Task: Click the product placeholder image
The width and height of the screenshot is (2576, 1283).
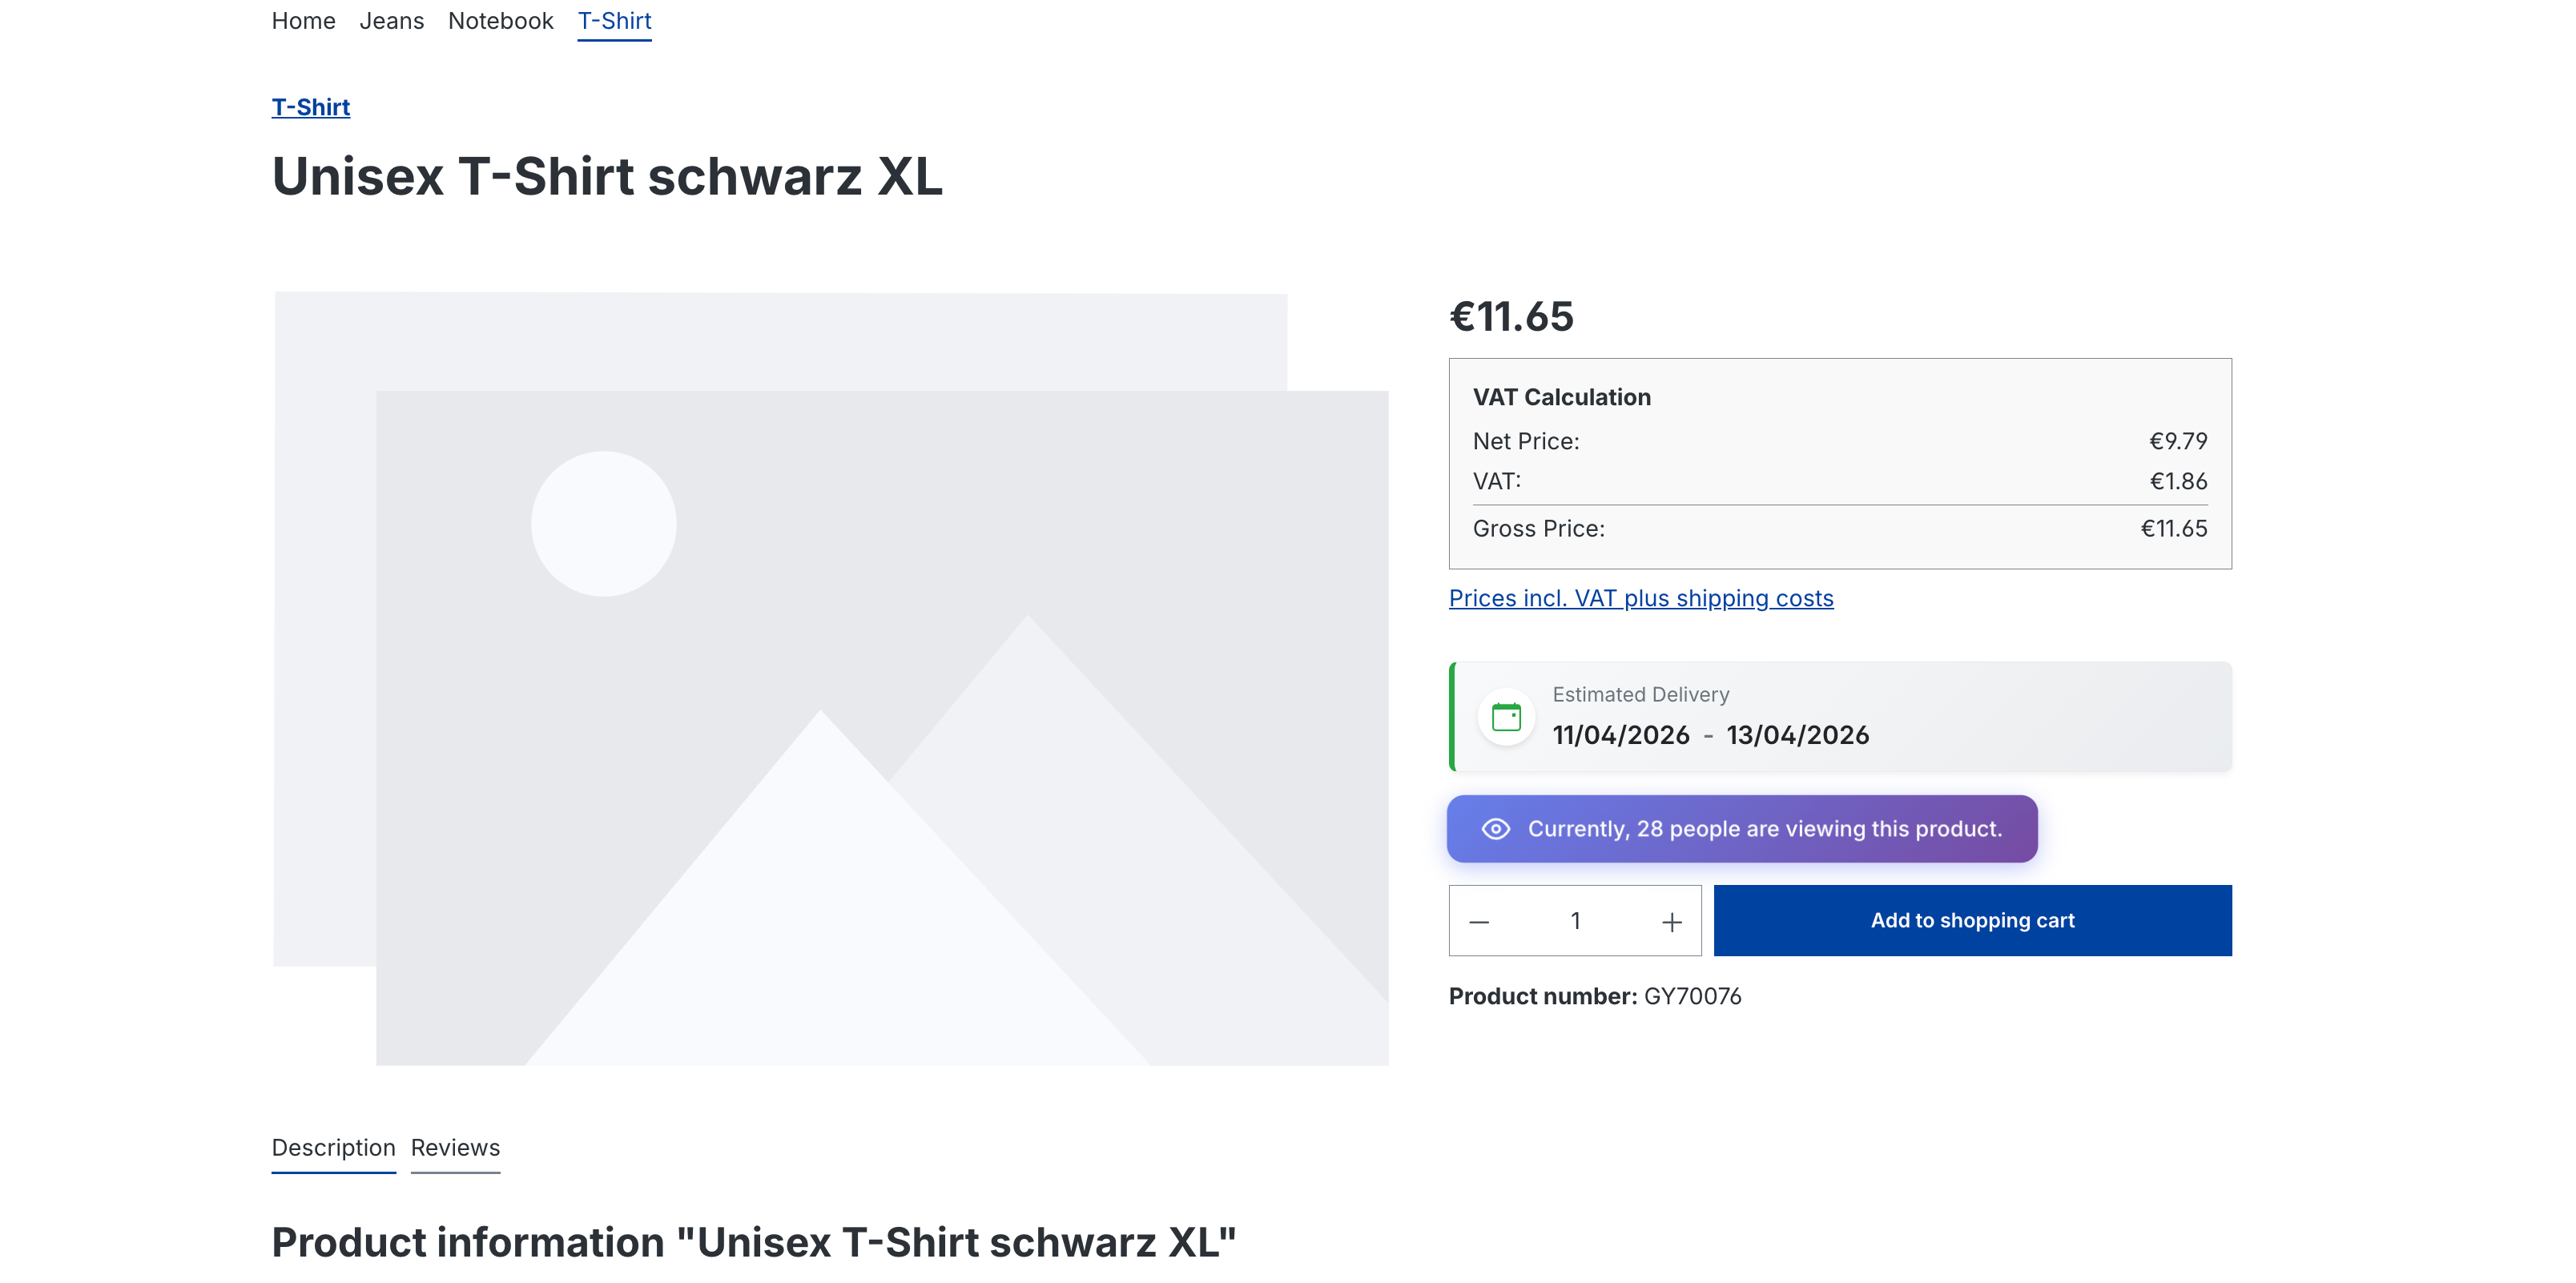Action: coord(830,680)
